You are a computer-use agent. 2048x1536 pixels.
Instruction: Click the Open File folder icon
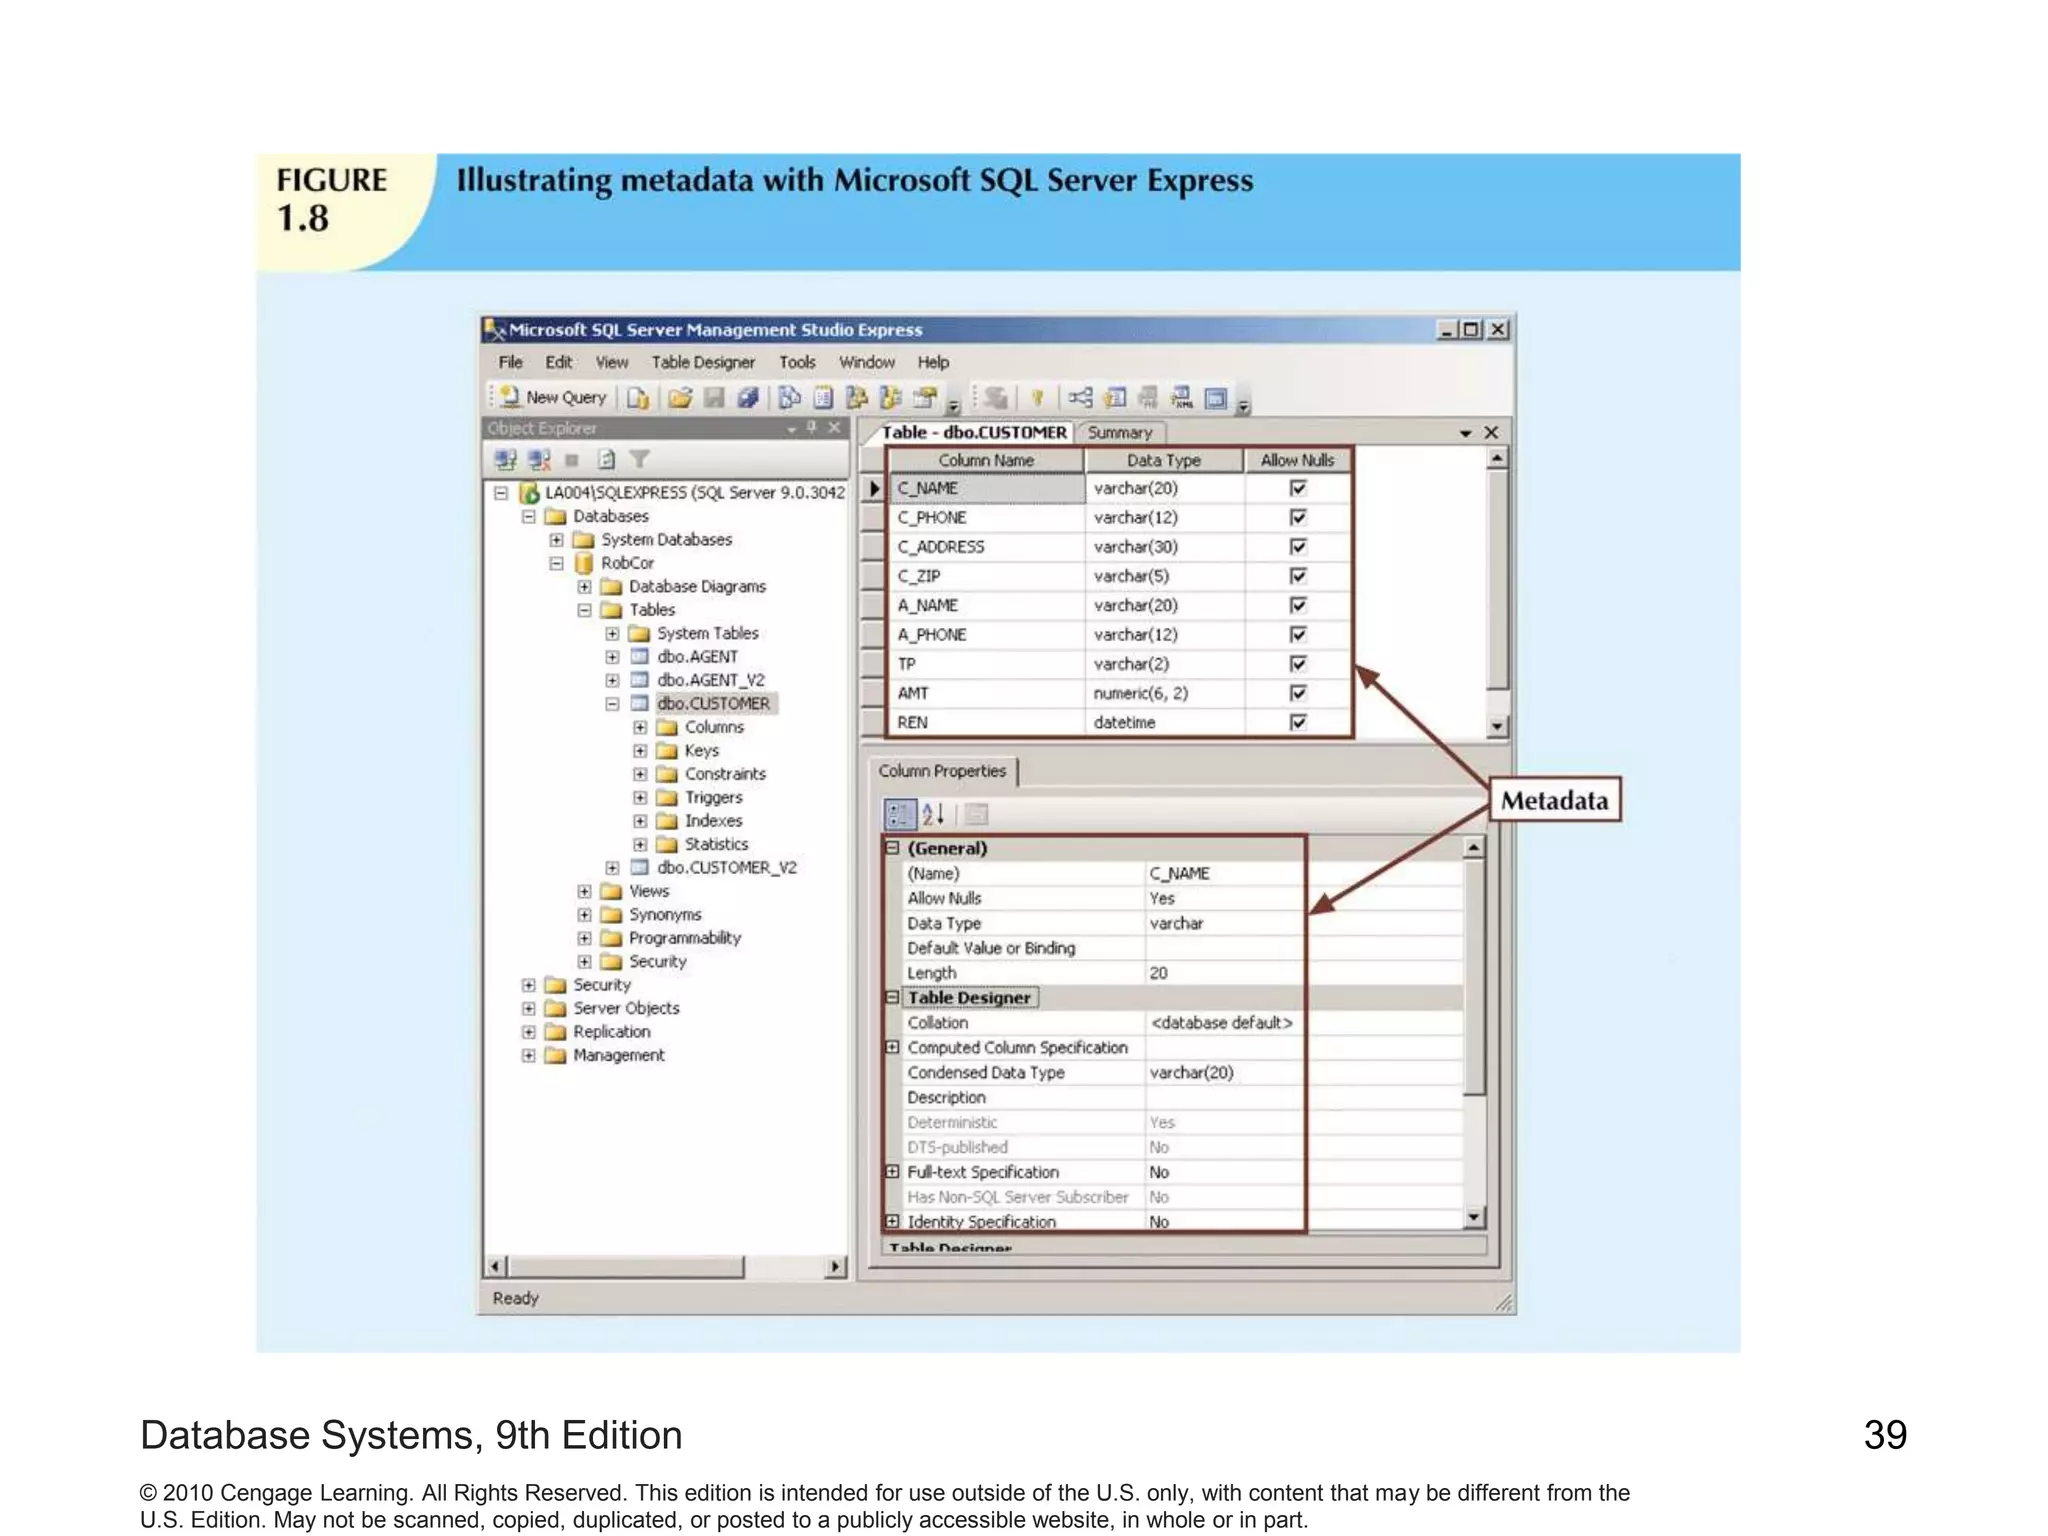pos(680,398)
